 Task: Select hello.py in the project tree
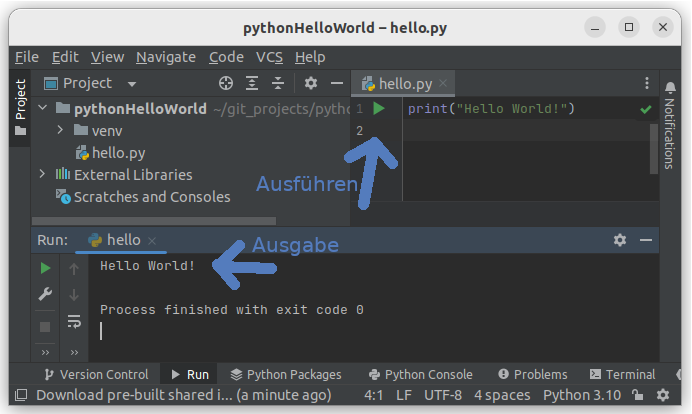pos(118,152)
